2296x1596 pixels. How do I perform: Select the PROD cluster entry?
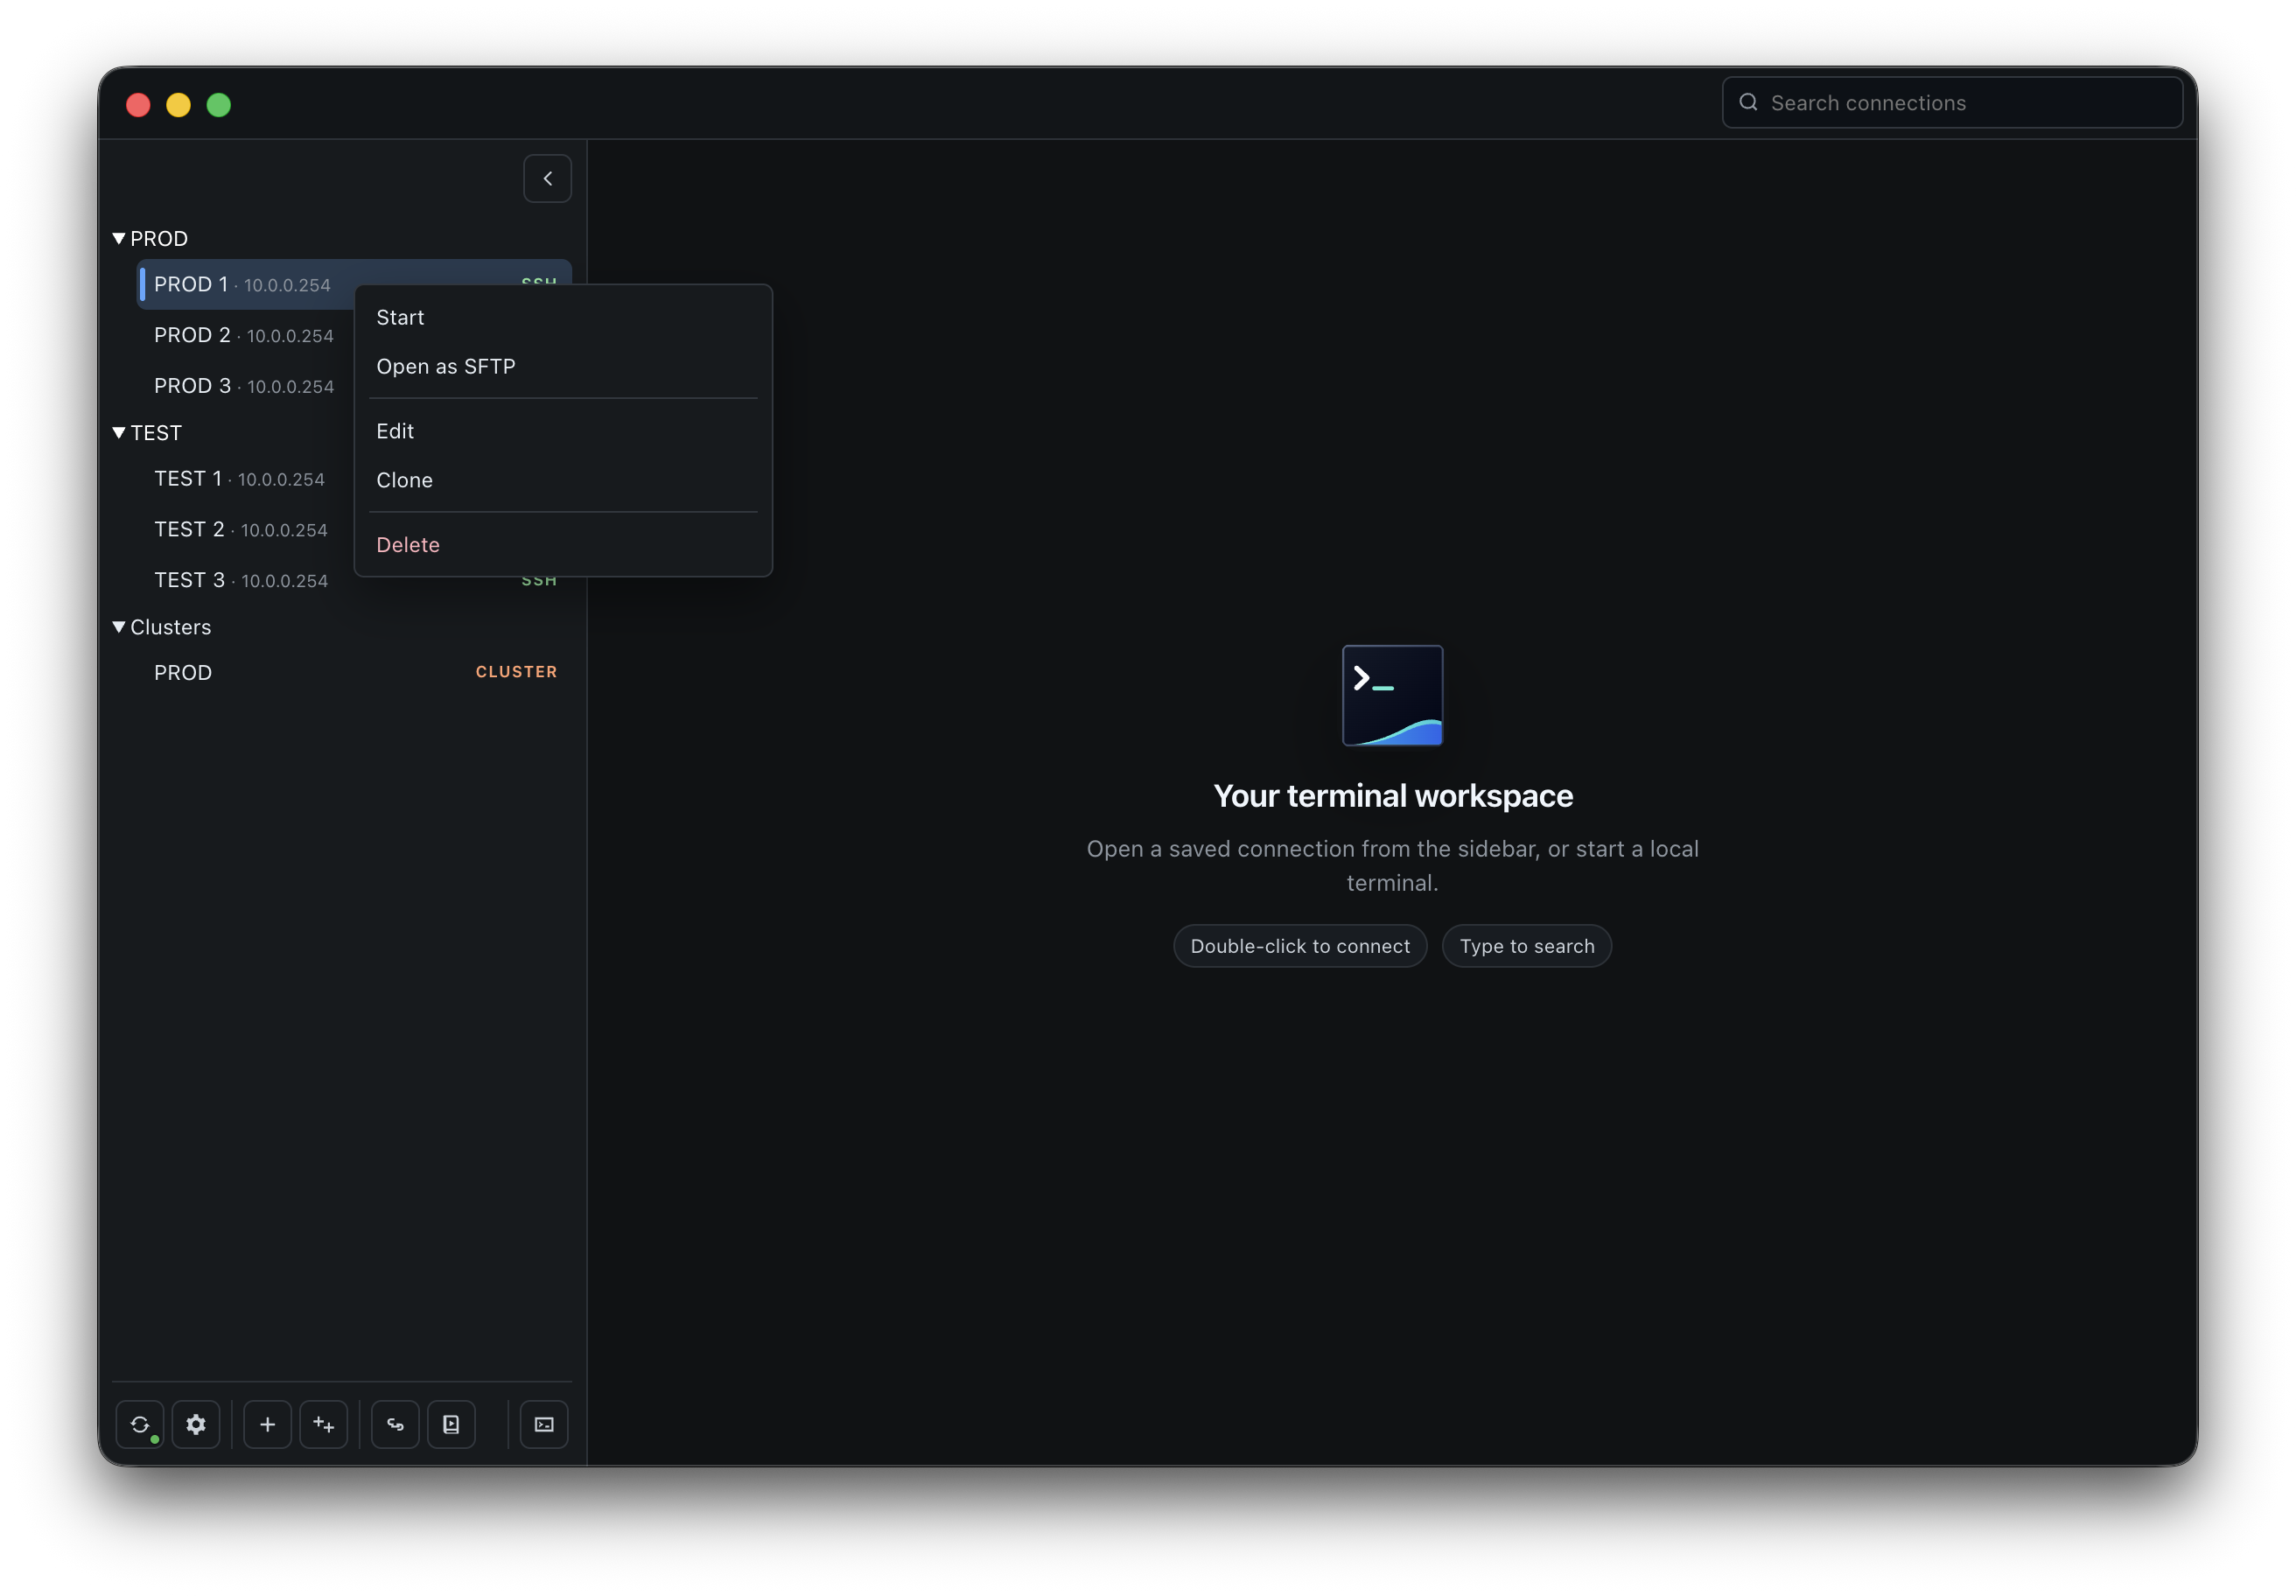(x=354, y=672)
